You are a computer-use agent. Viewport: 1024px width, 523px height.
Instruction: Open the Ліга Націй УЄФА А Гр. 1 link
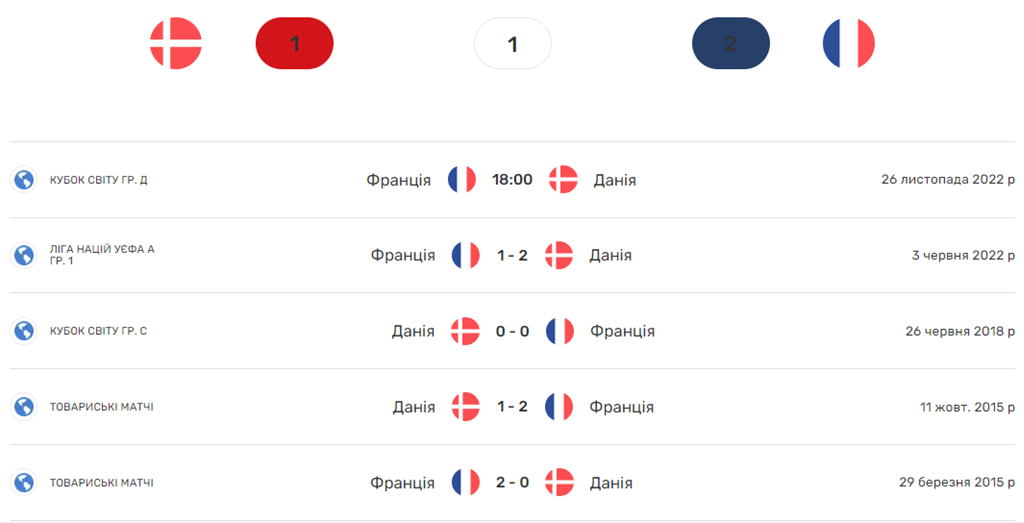pos(102,255)
